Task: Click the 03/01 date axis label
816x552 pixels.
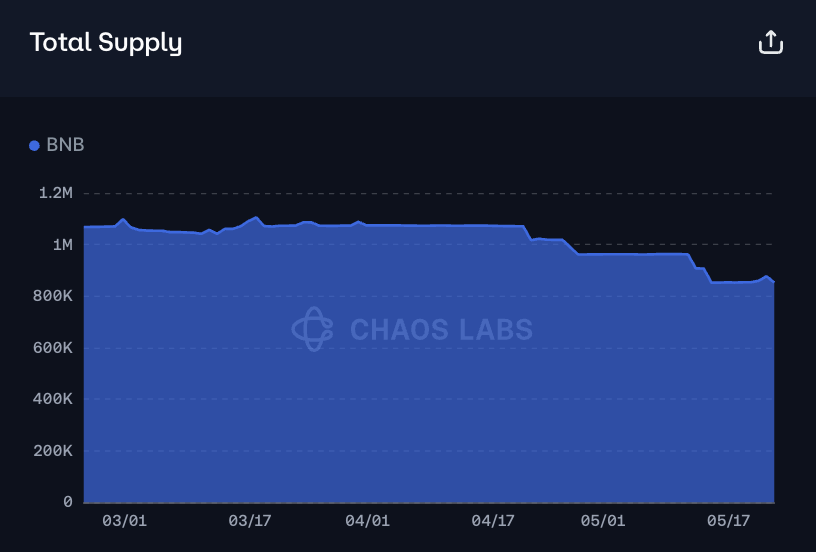Action: (124, 521)
